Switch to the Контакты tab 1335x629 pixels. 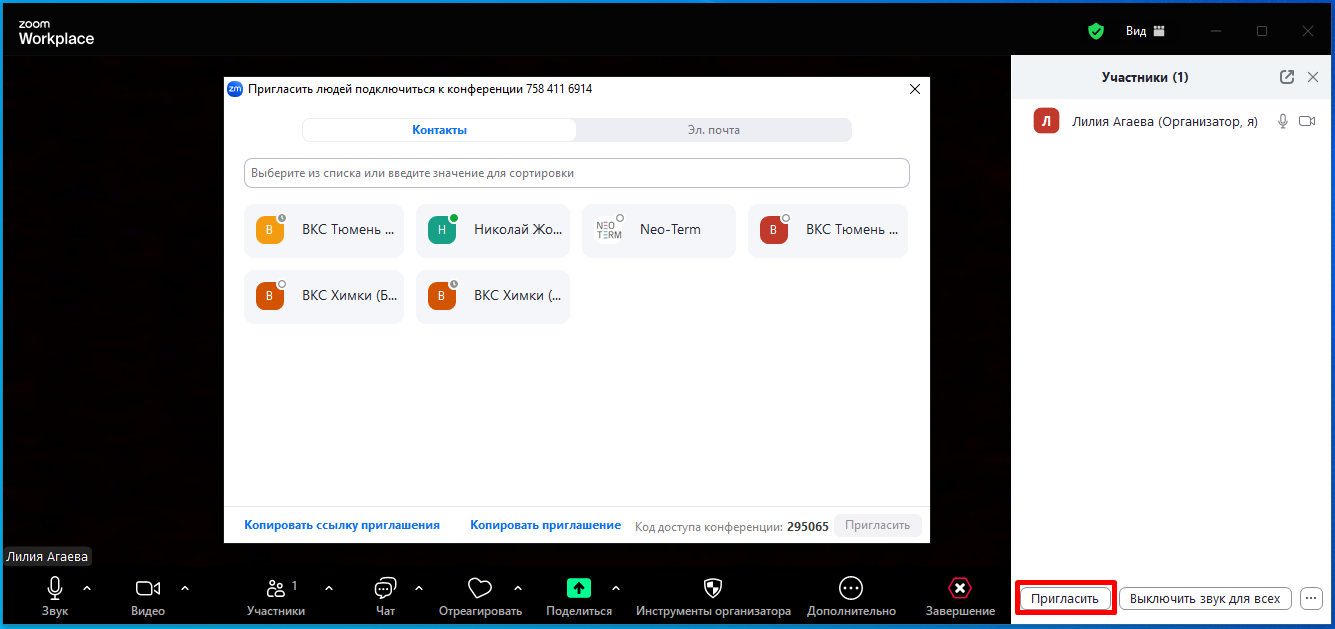tap(439, 130)
